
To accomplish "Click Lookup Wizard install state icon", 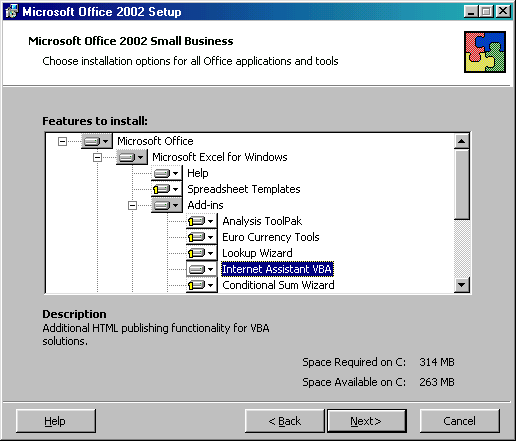I will tap(201, 253).
